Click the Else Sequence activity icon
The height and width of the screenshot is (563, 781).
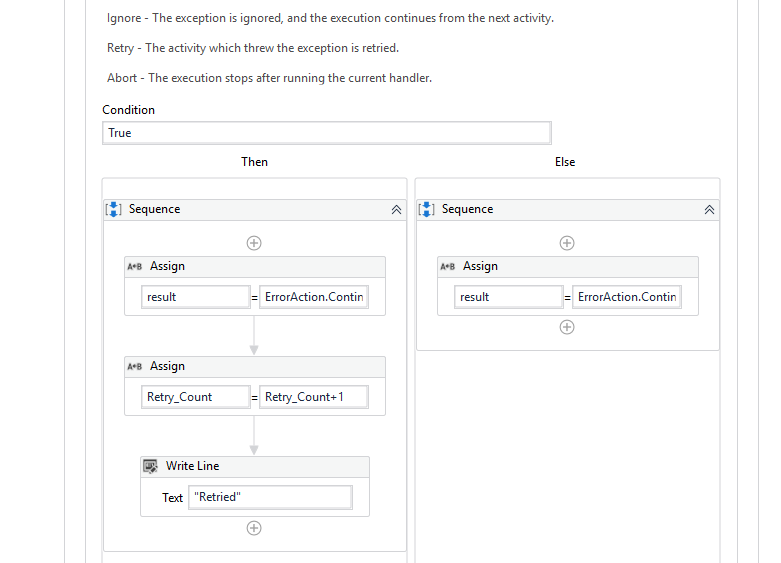coord(427,209)
